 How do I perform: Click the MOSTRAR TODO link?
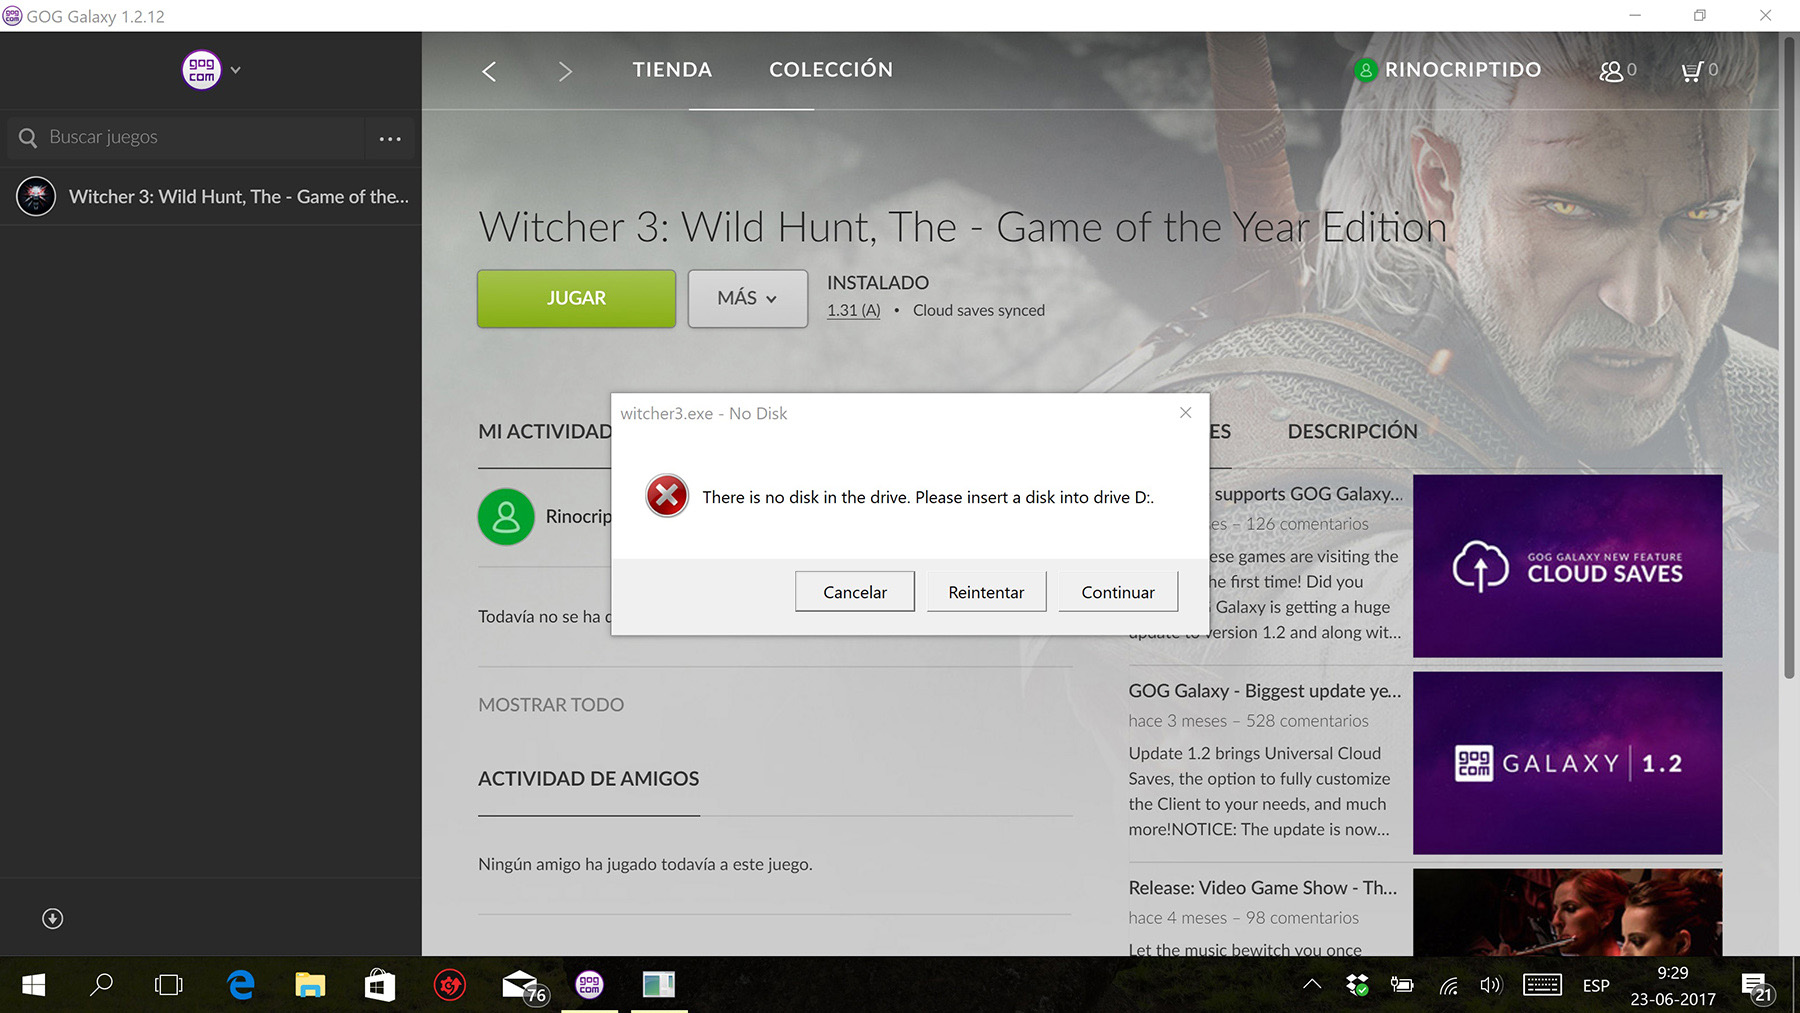coord(551,705)
